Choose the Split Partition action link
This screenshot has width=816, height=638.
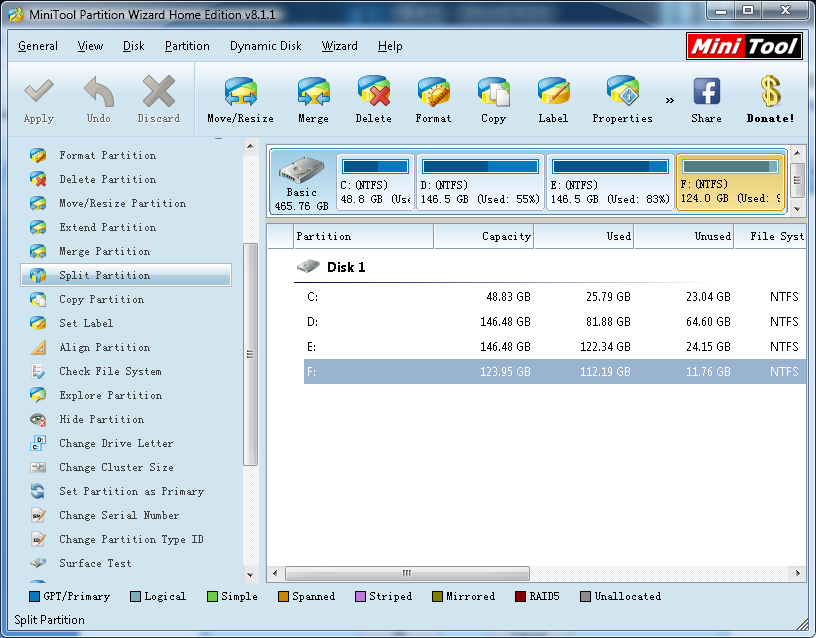tap(126, 275)
